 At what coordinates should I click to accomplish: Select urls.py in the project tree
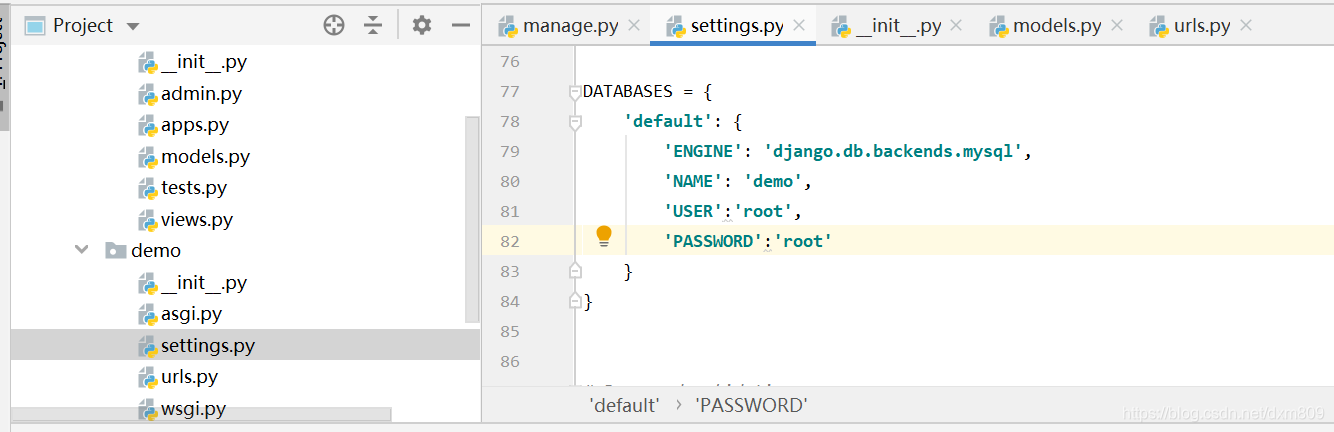point(189,377)
